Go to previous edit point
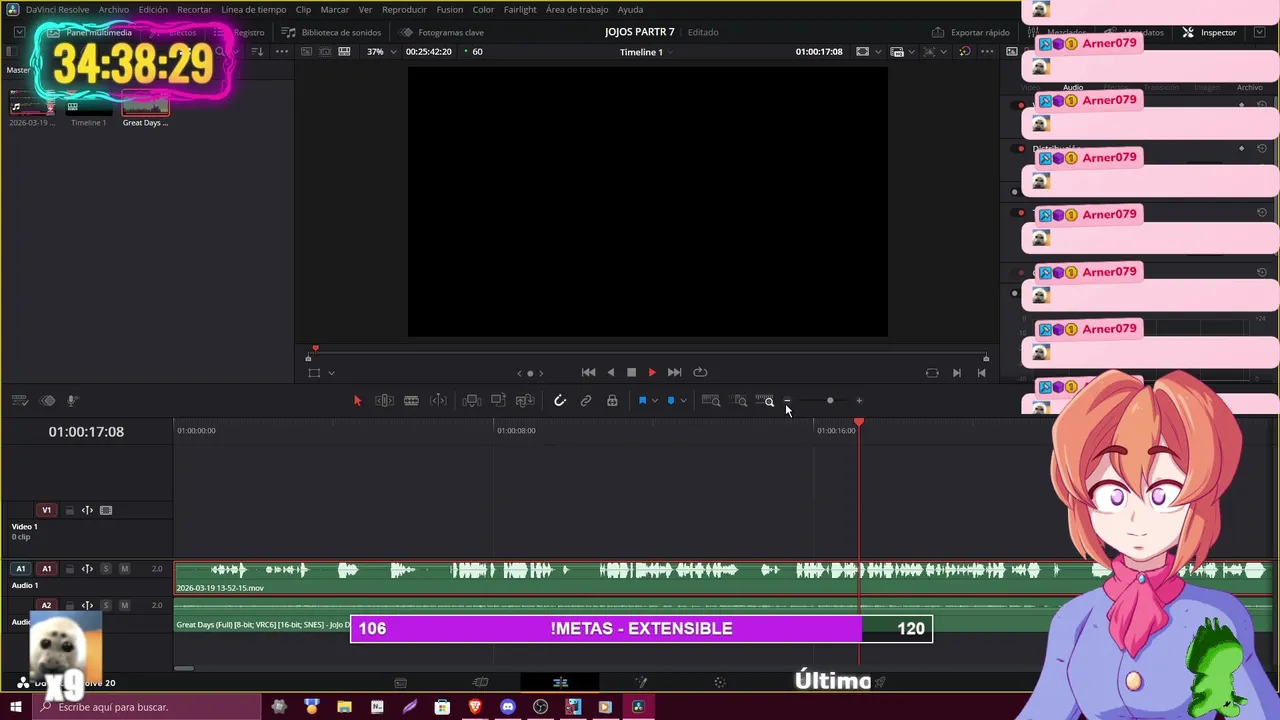 pos(981,373)
